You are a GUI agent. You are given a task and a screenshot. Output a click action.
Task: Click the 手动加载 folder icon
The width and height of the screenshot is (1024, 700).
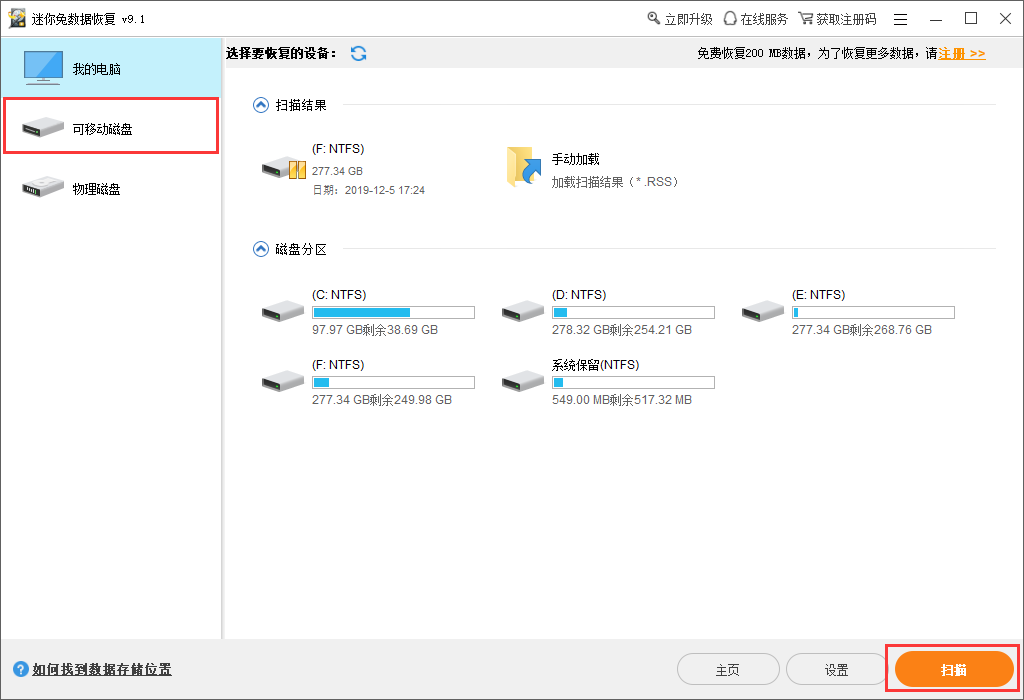[524, 167]
